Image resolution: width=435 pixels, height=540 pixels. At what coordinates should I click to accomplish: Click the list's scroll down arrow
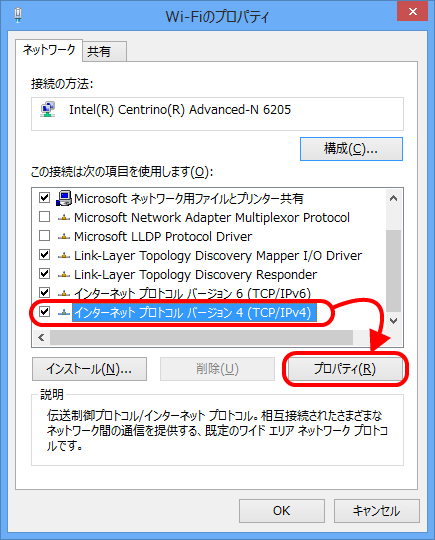tap(393, 321)
